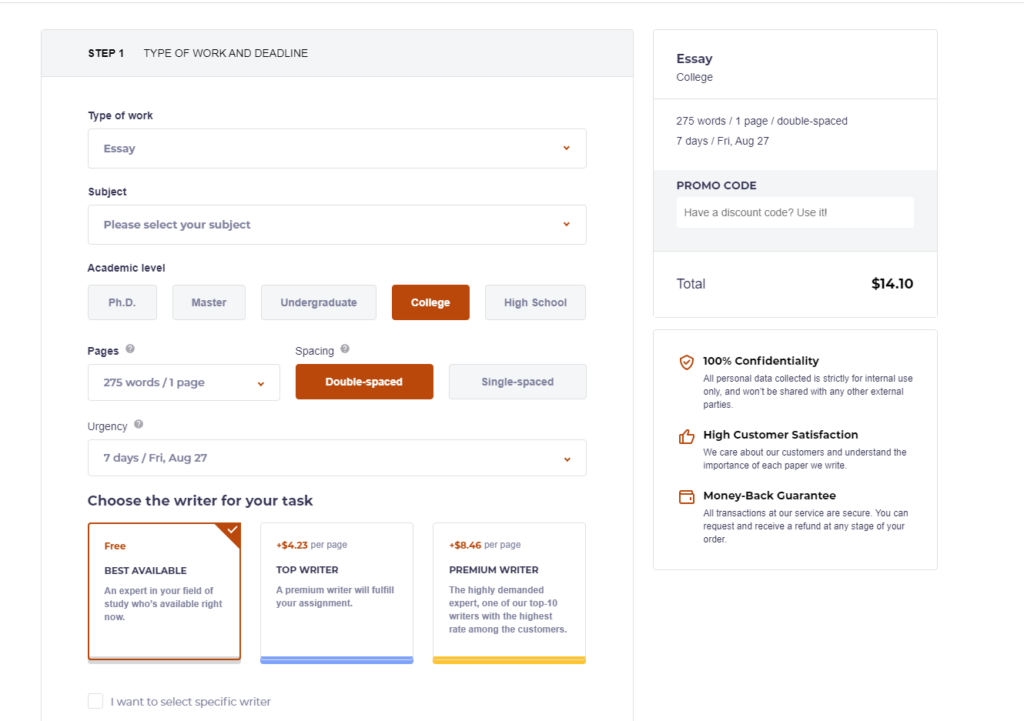This screenshot has width=1024, height=721.
Task: Open the subject selection dropdown
Action: [x=337, y=225]
